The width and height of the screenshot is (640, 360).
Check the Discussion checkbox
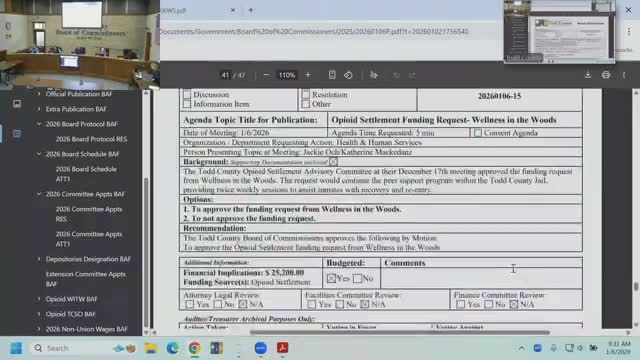[187, 94]
